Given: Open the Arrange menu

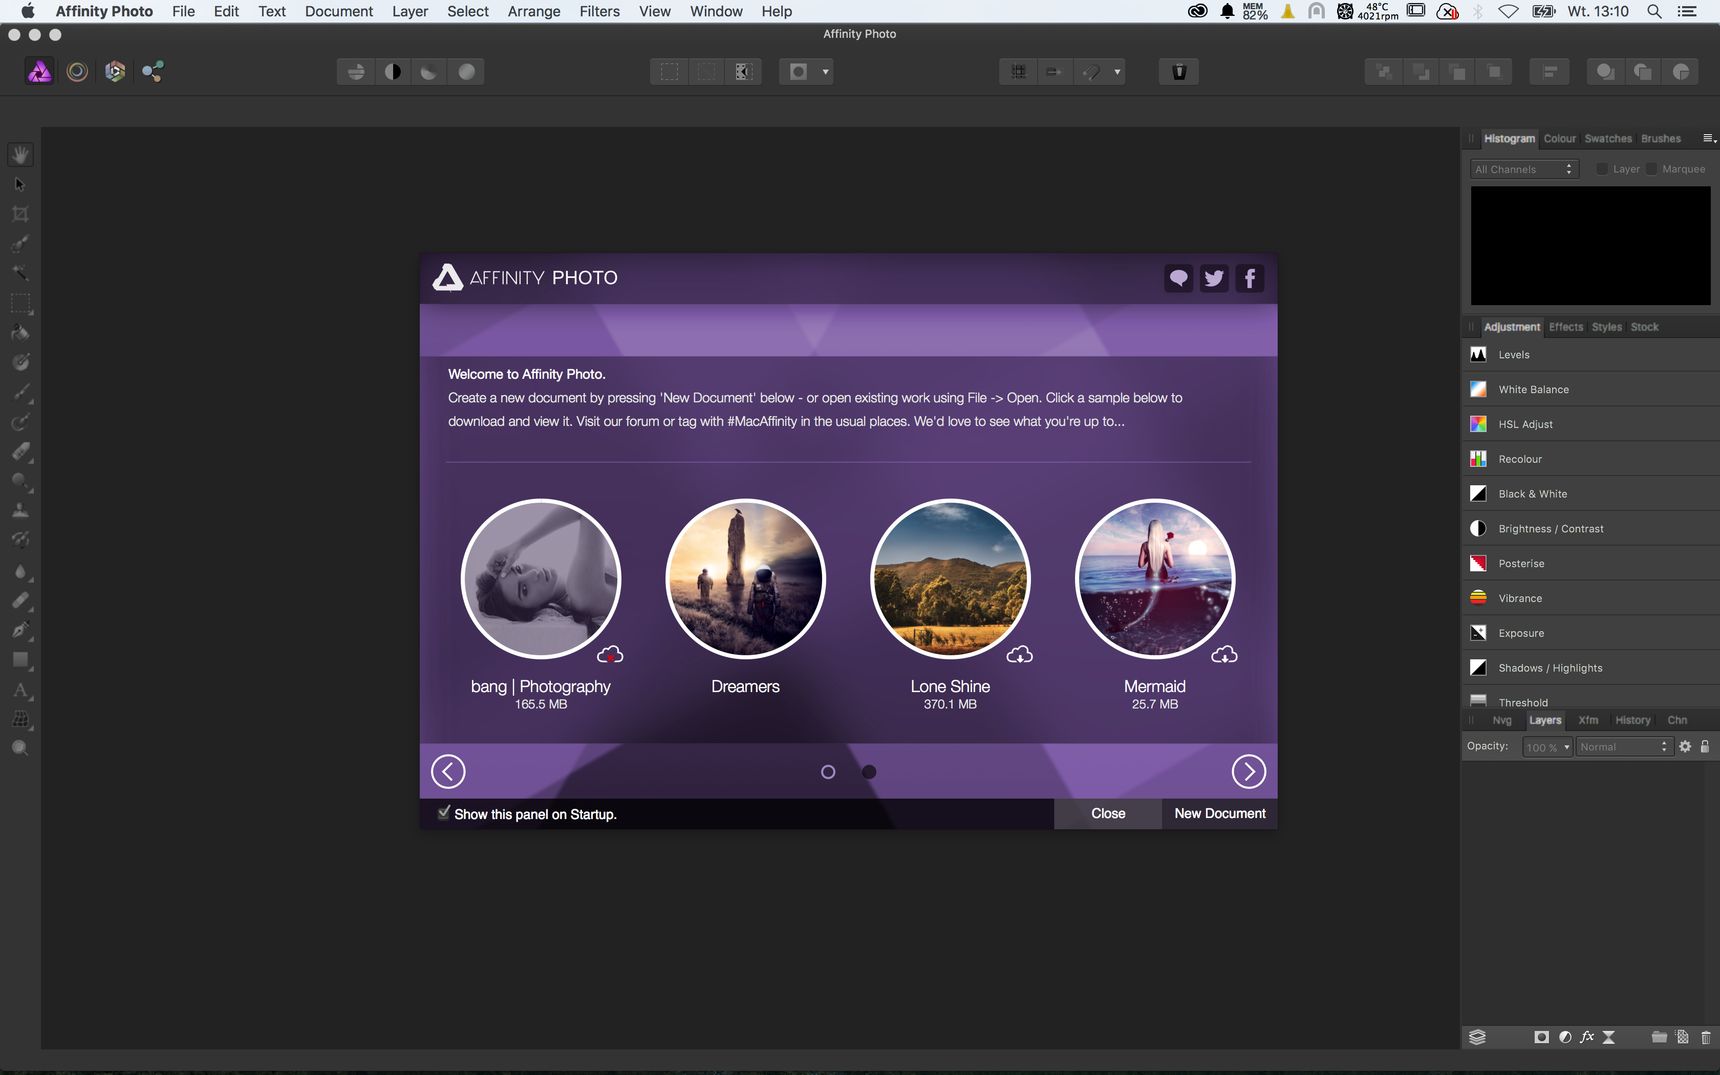Looking at the screenshot, I should [x=534, y=11].
